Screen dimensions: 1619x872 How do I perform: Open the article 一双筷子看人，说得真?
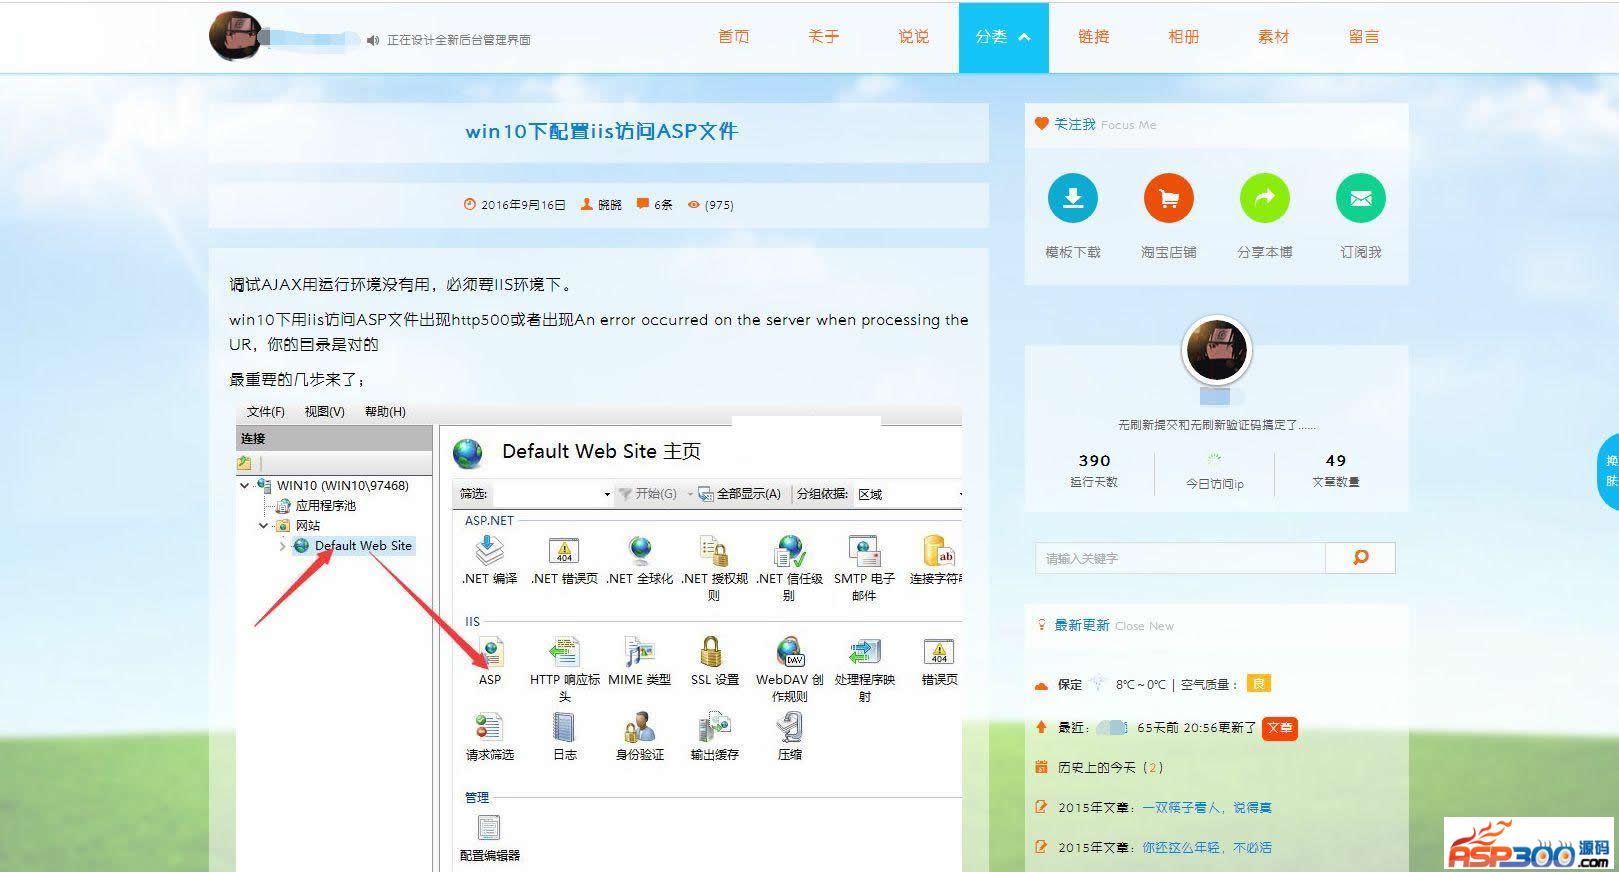[1207, 808]
